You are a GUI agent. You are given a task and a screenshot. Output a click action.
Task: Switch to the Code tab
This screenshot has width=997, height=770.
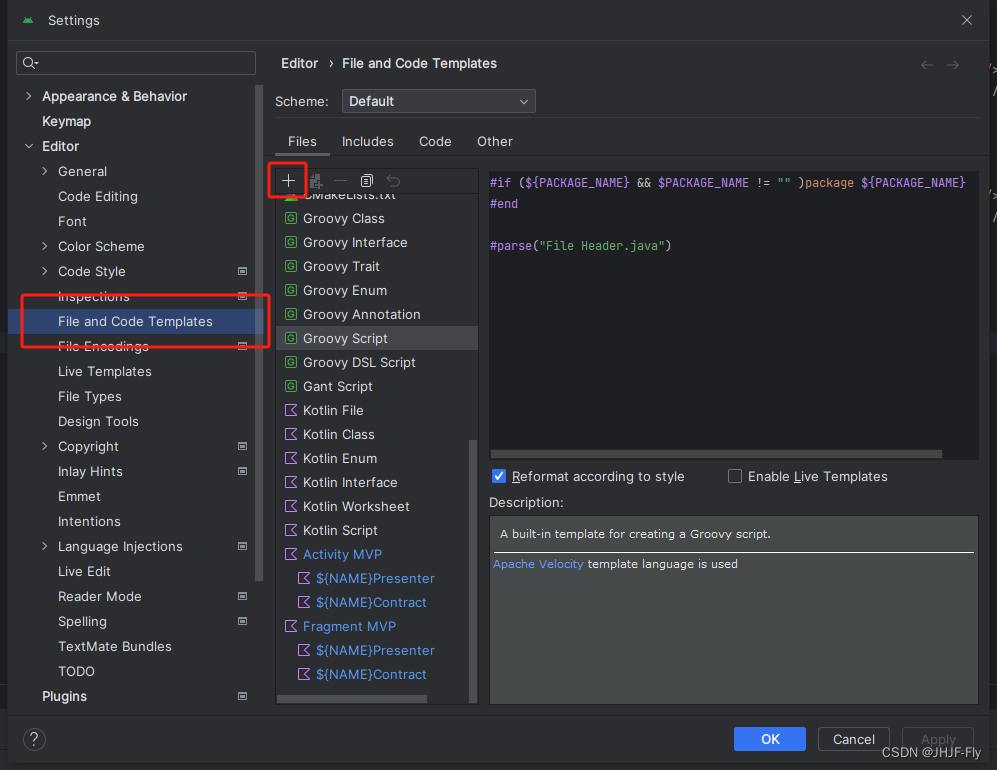435,141
